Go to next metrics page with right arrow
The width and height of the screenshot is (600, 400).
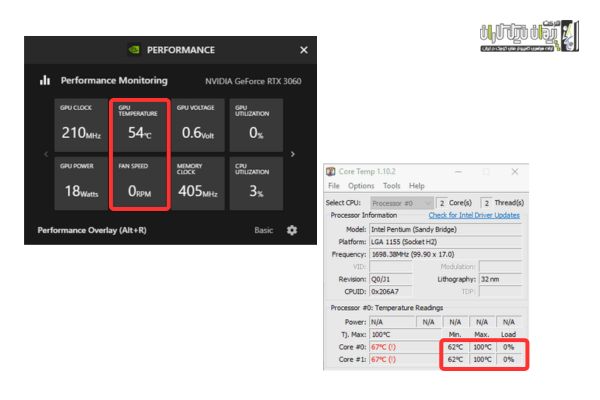click(x=292, y=154)
